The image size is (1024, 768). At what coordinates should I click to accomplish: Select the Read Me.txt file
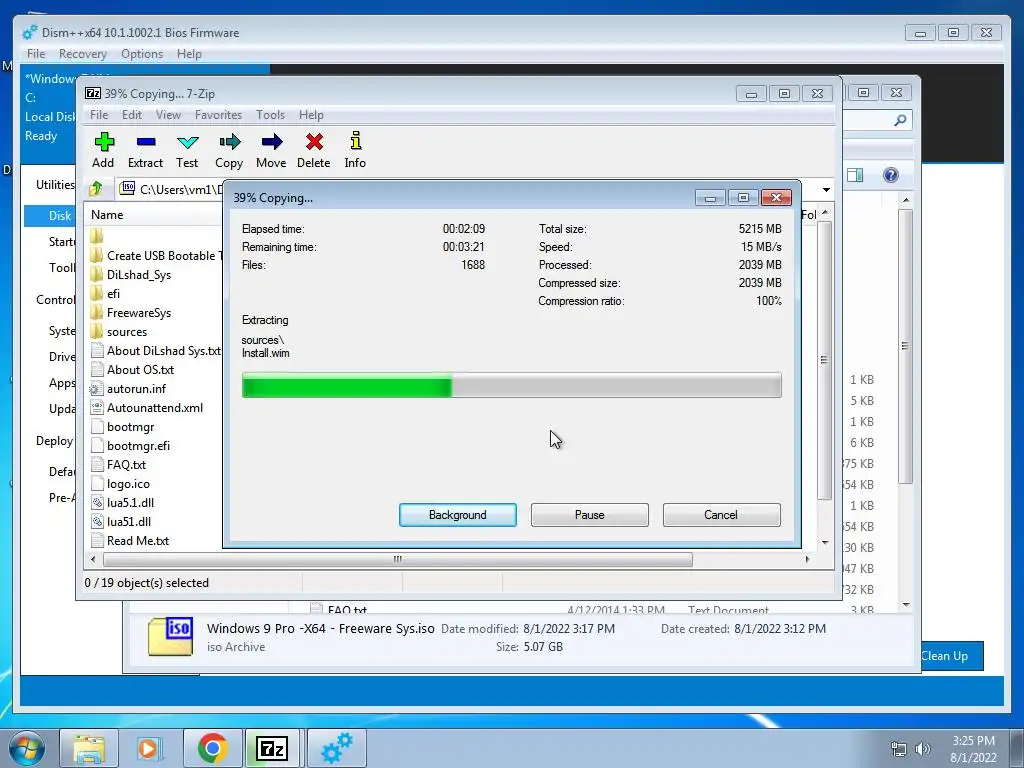130,541
